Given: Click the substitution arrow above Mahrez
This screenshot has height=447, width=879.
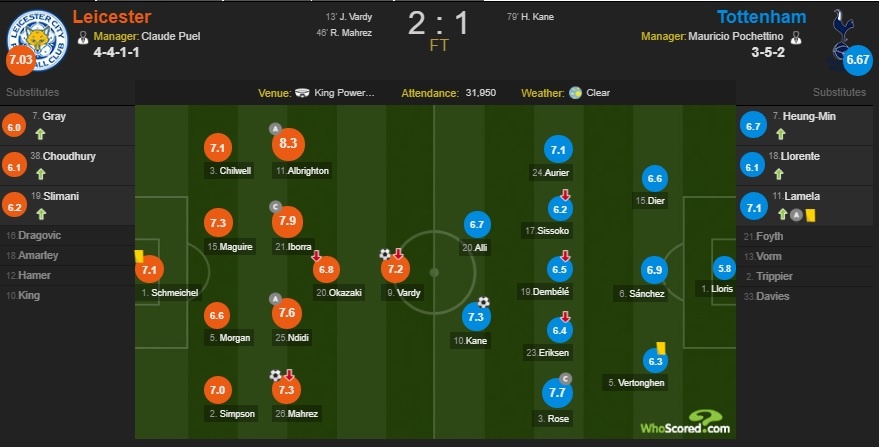Looking at the screenshot, I should (x=290, y=375).
